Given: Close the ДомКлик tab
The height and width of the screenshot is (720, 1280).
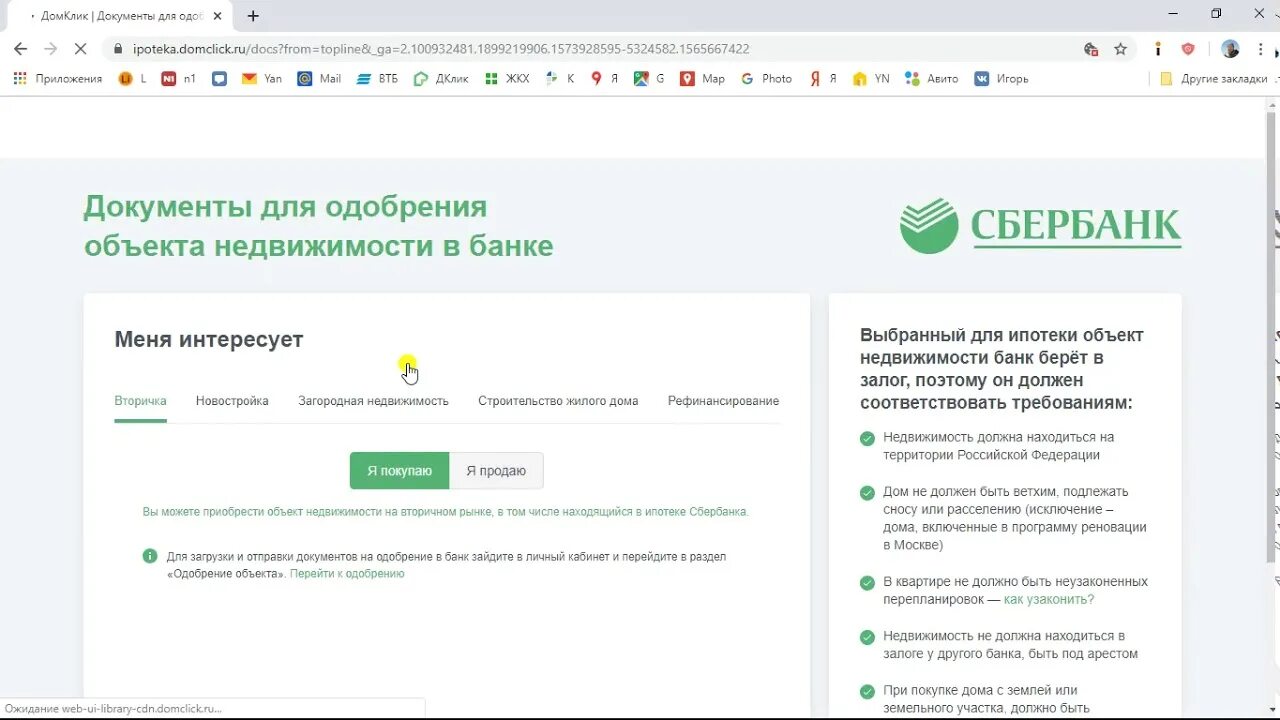Looking at the screenshot, I should 217,16.
